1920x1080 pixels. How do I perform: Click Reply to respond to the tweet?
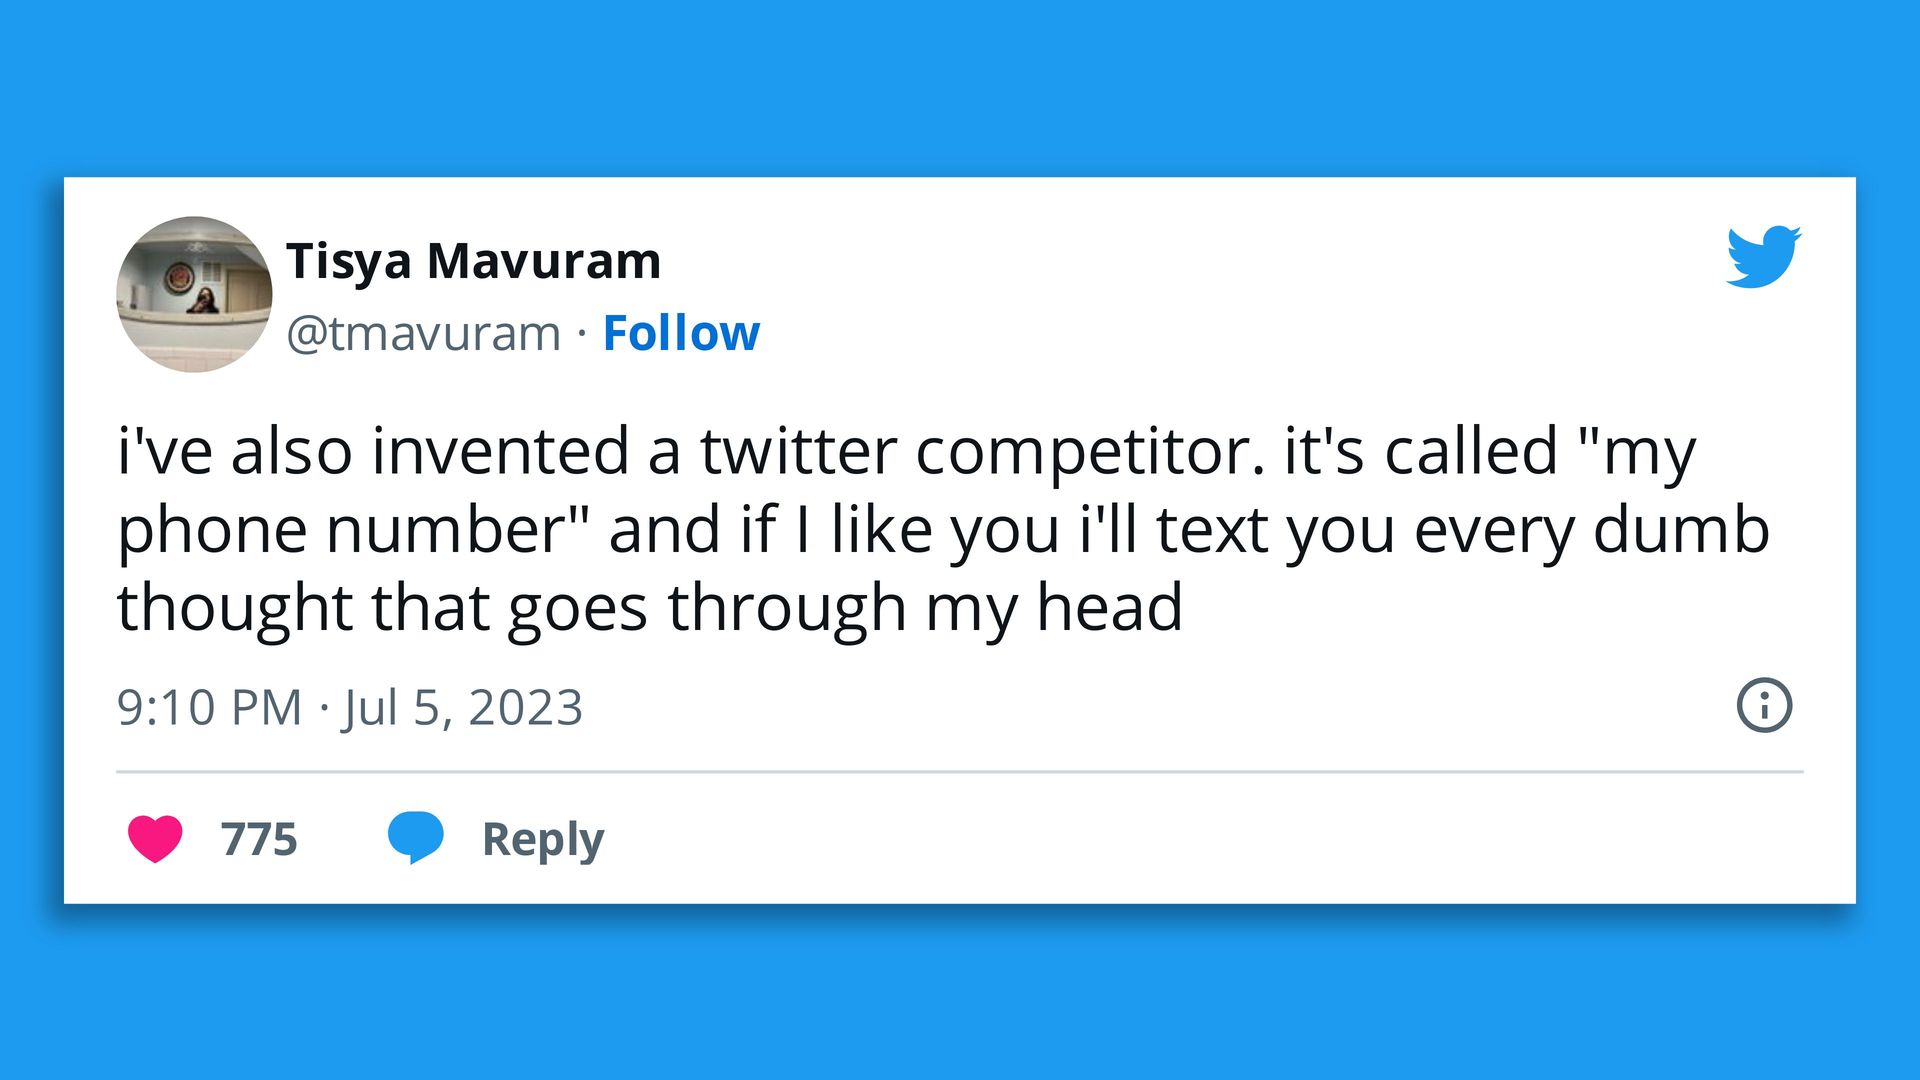coord(541,840)
